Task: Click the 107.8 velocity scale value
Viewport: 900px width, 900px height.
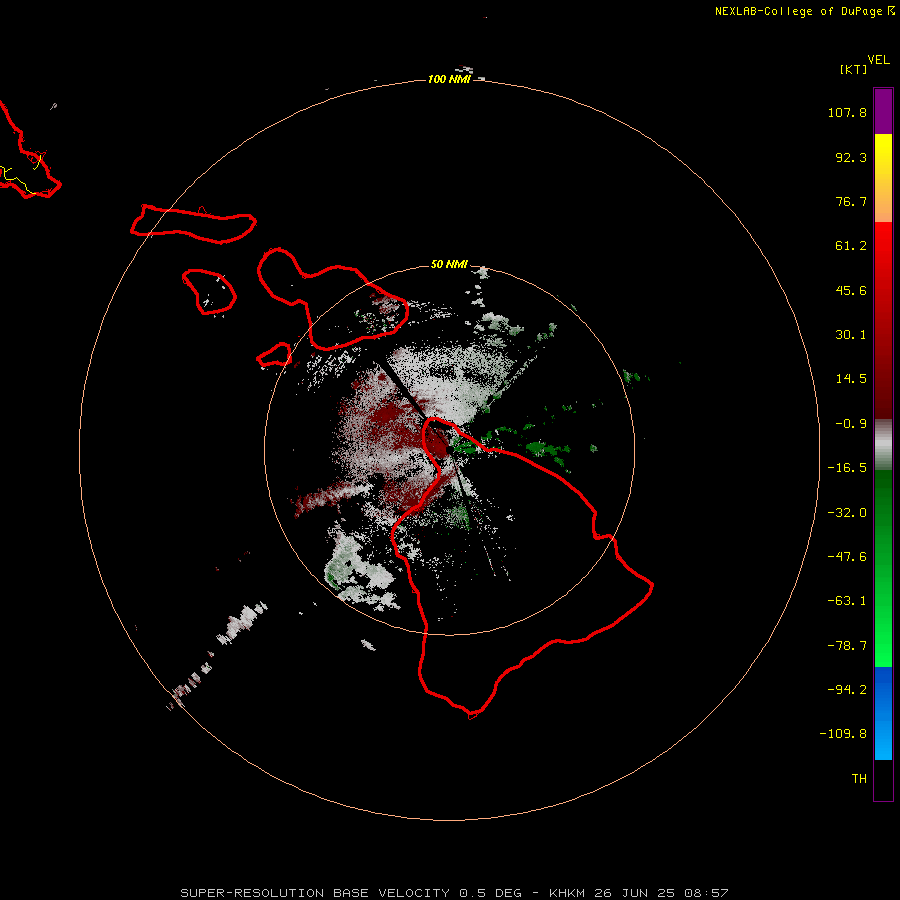Action: click(x=847, y=112)
